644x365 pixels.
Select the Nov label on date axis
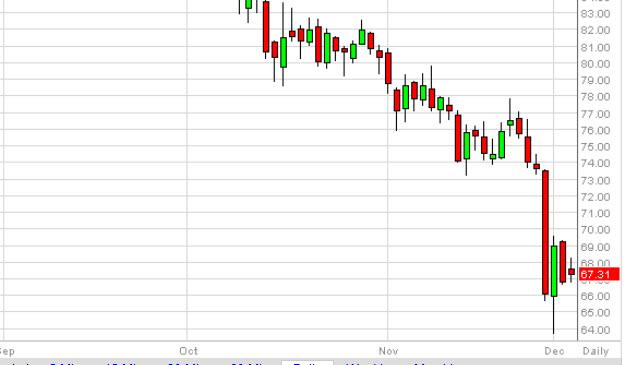pyautogui.click(x=388, y=351)
